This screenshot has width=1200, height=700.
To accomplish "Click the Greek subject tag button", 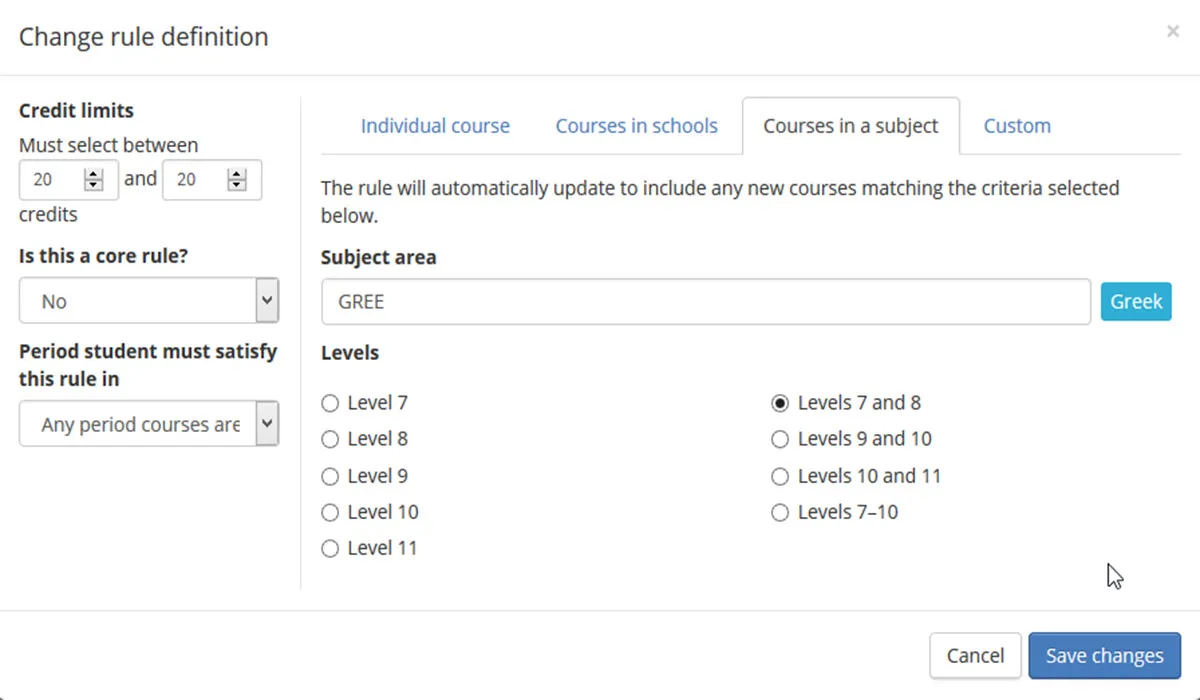I will [1136, 302].
